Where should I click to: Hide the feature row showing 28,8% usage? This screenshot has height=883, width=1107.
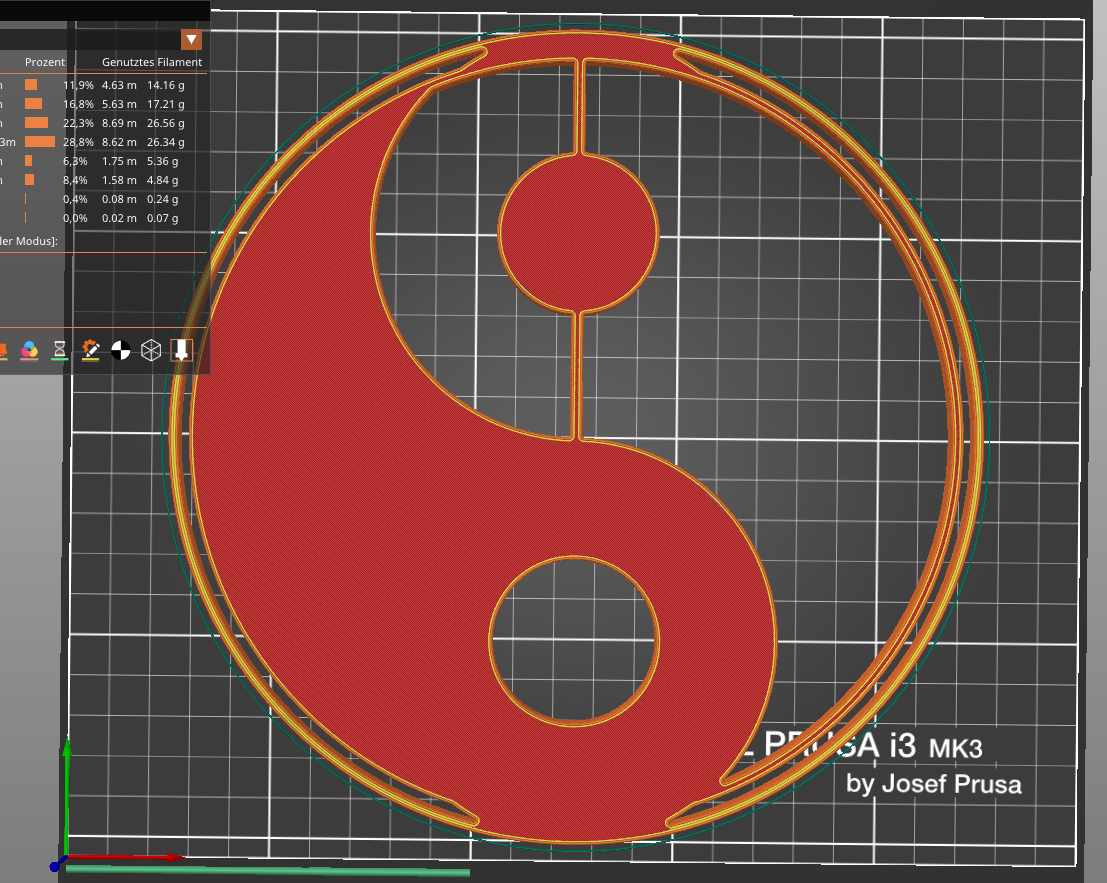click(x=103, y=142)
